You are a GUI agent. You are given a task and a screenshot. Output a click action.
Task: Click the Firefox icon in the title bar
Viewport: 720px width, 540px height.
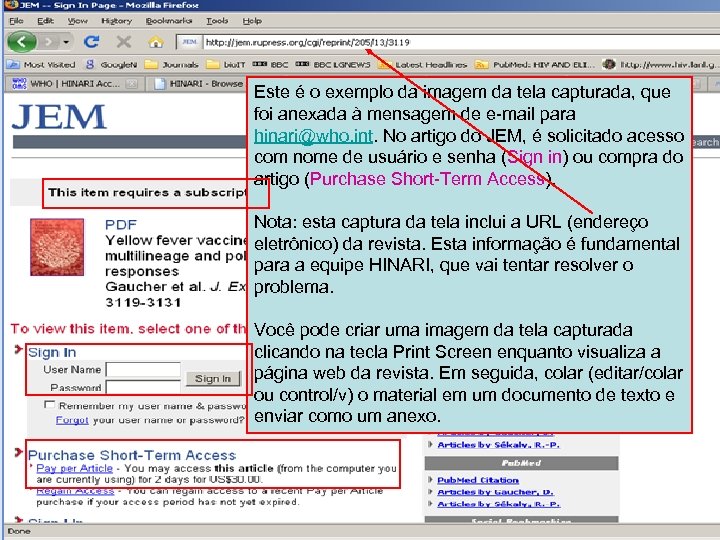(10, 5)
